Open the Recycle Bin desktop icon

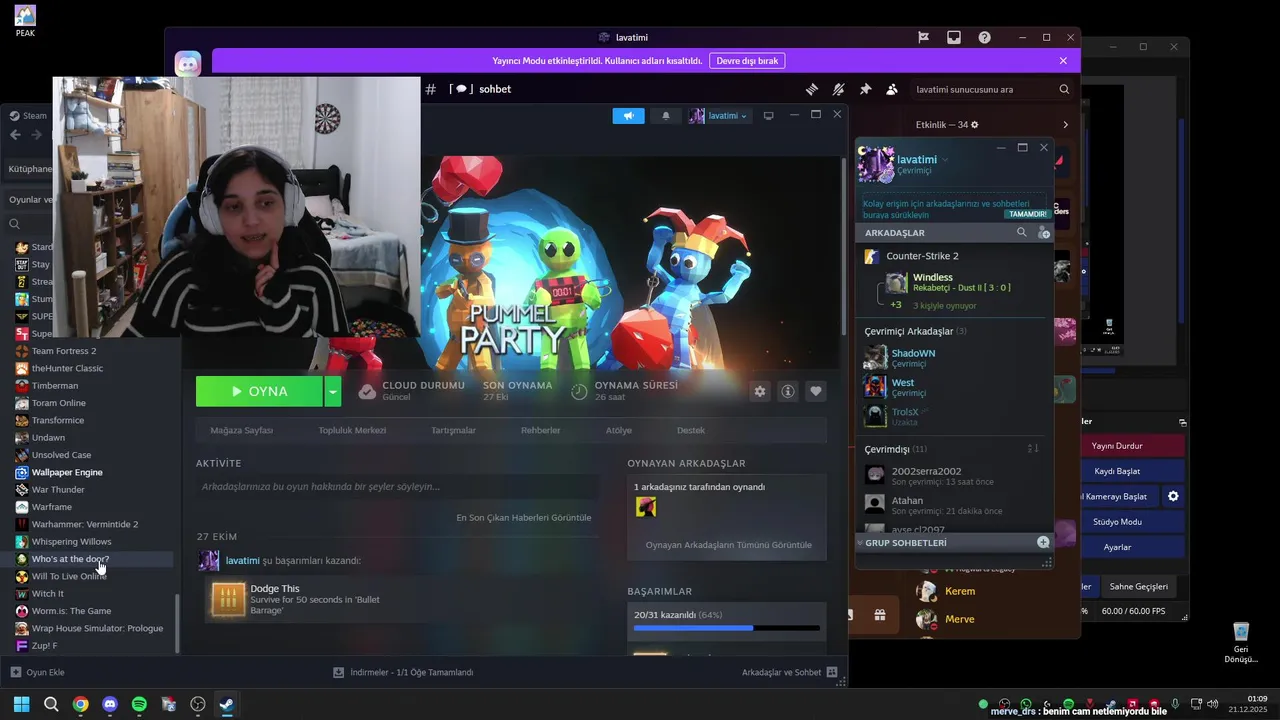point(1241,641)
